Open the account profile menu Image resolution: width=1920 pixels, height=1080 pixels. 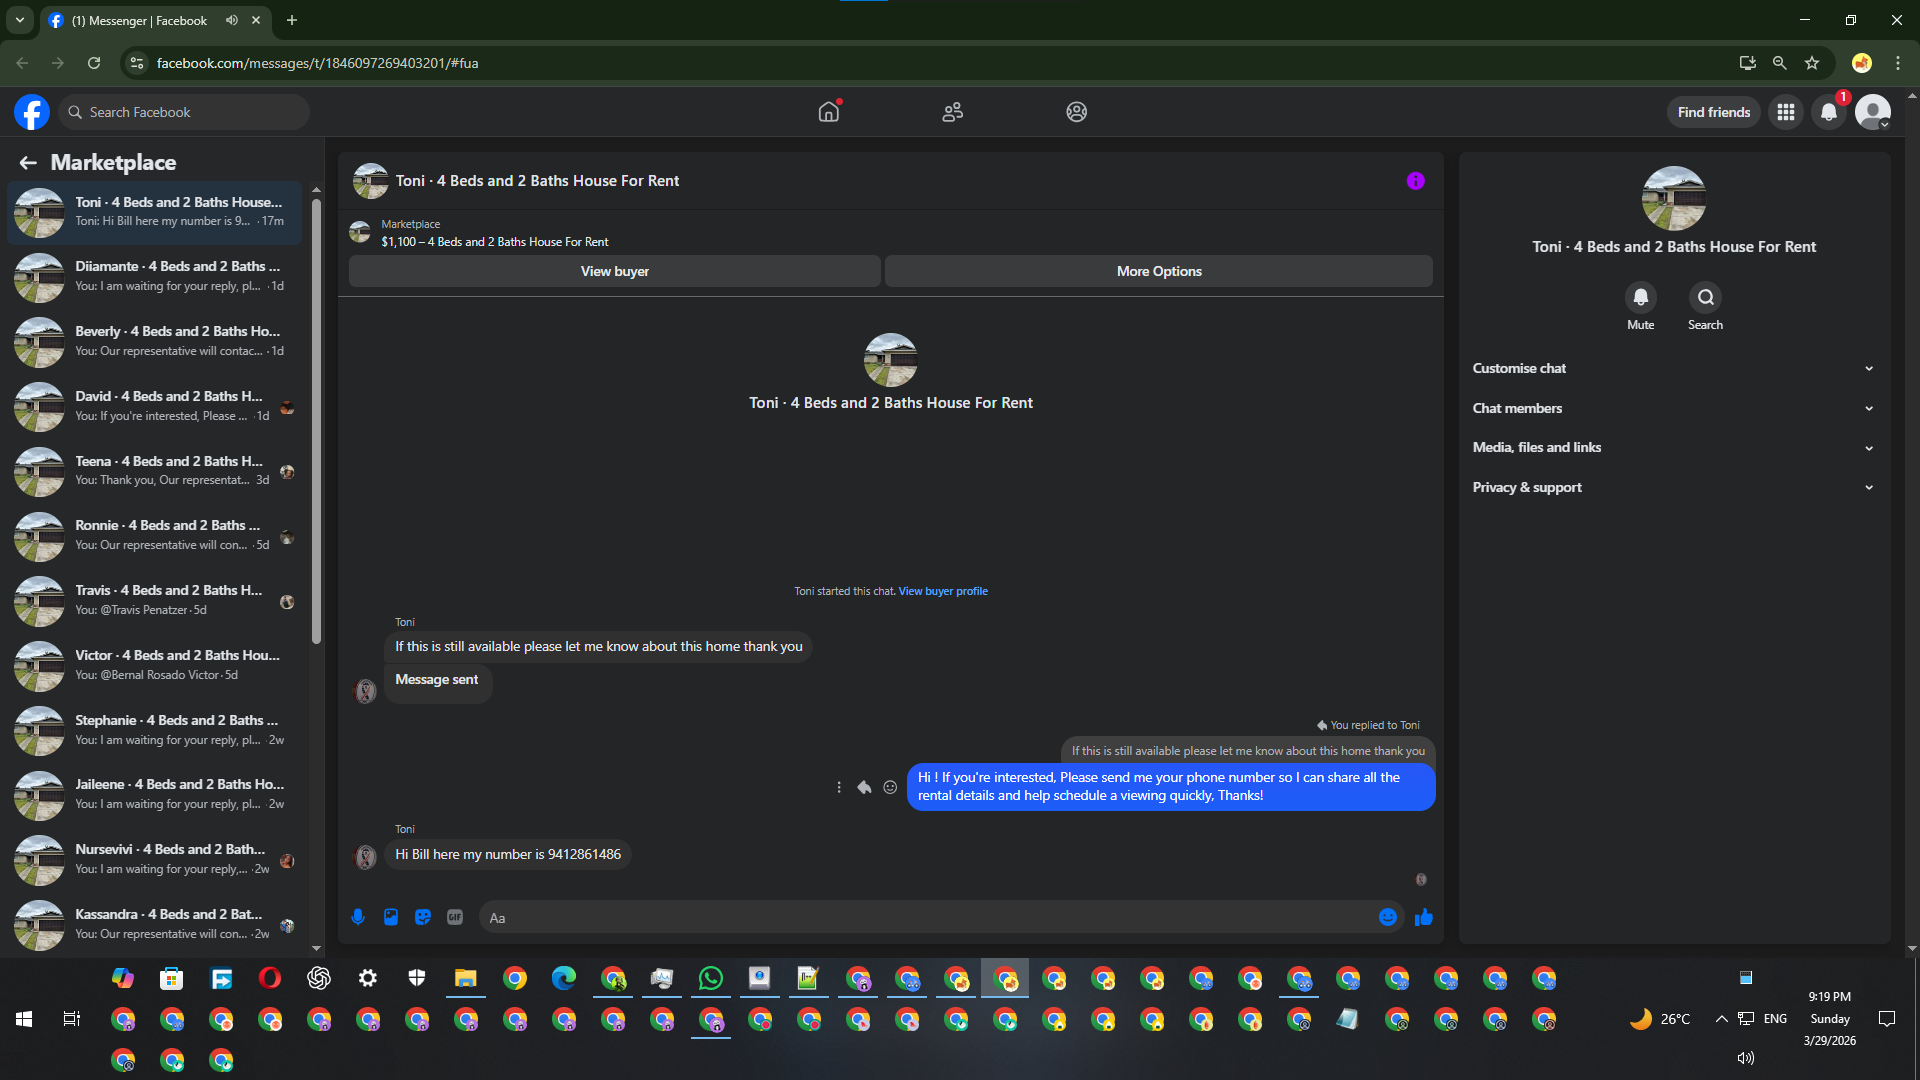point(1873,112)
